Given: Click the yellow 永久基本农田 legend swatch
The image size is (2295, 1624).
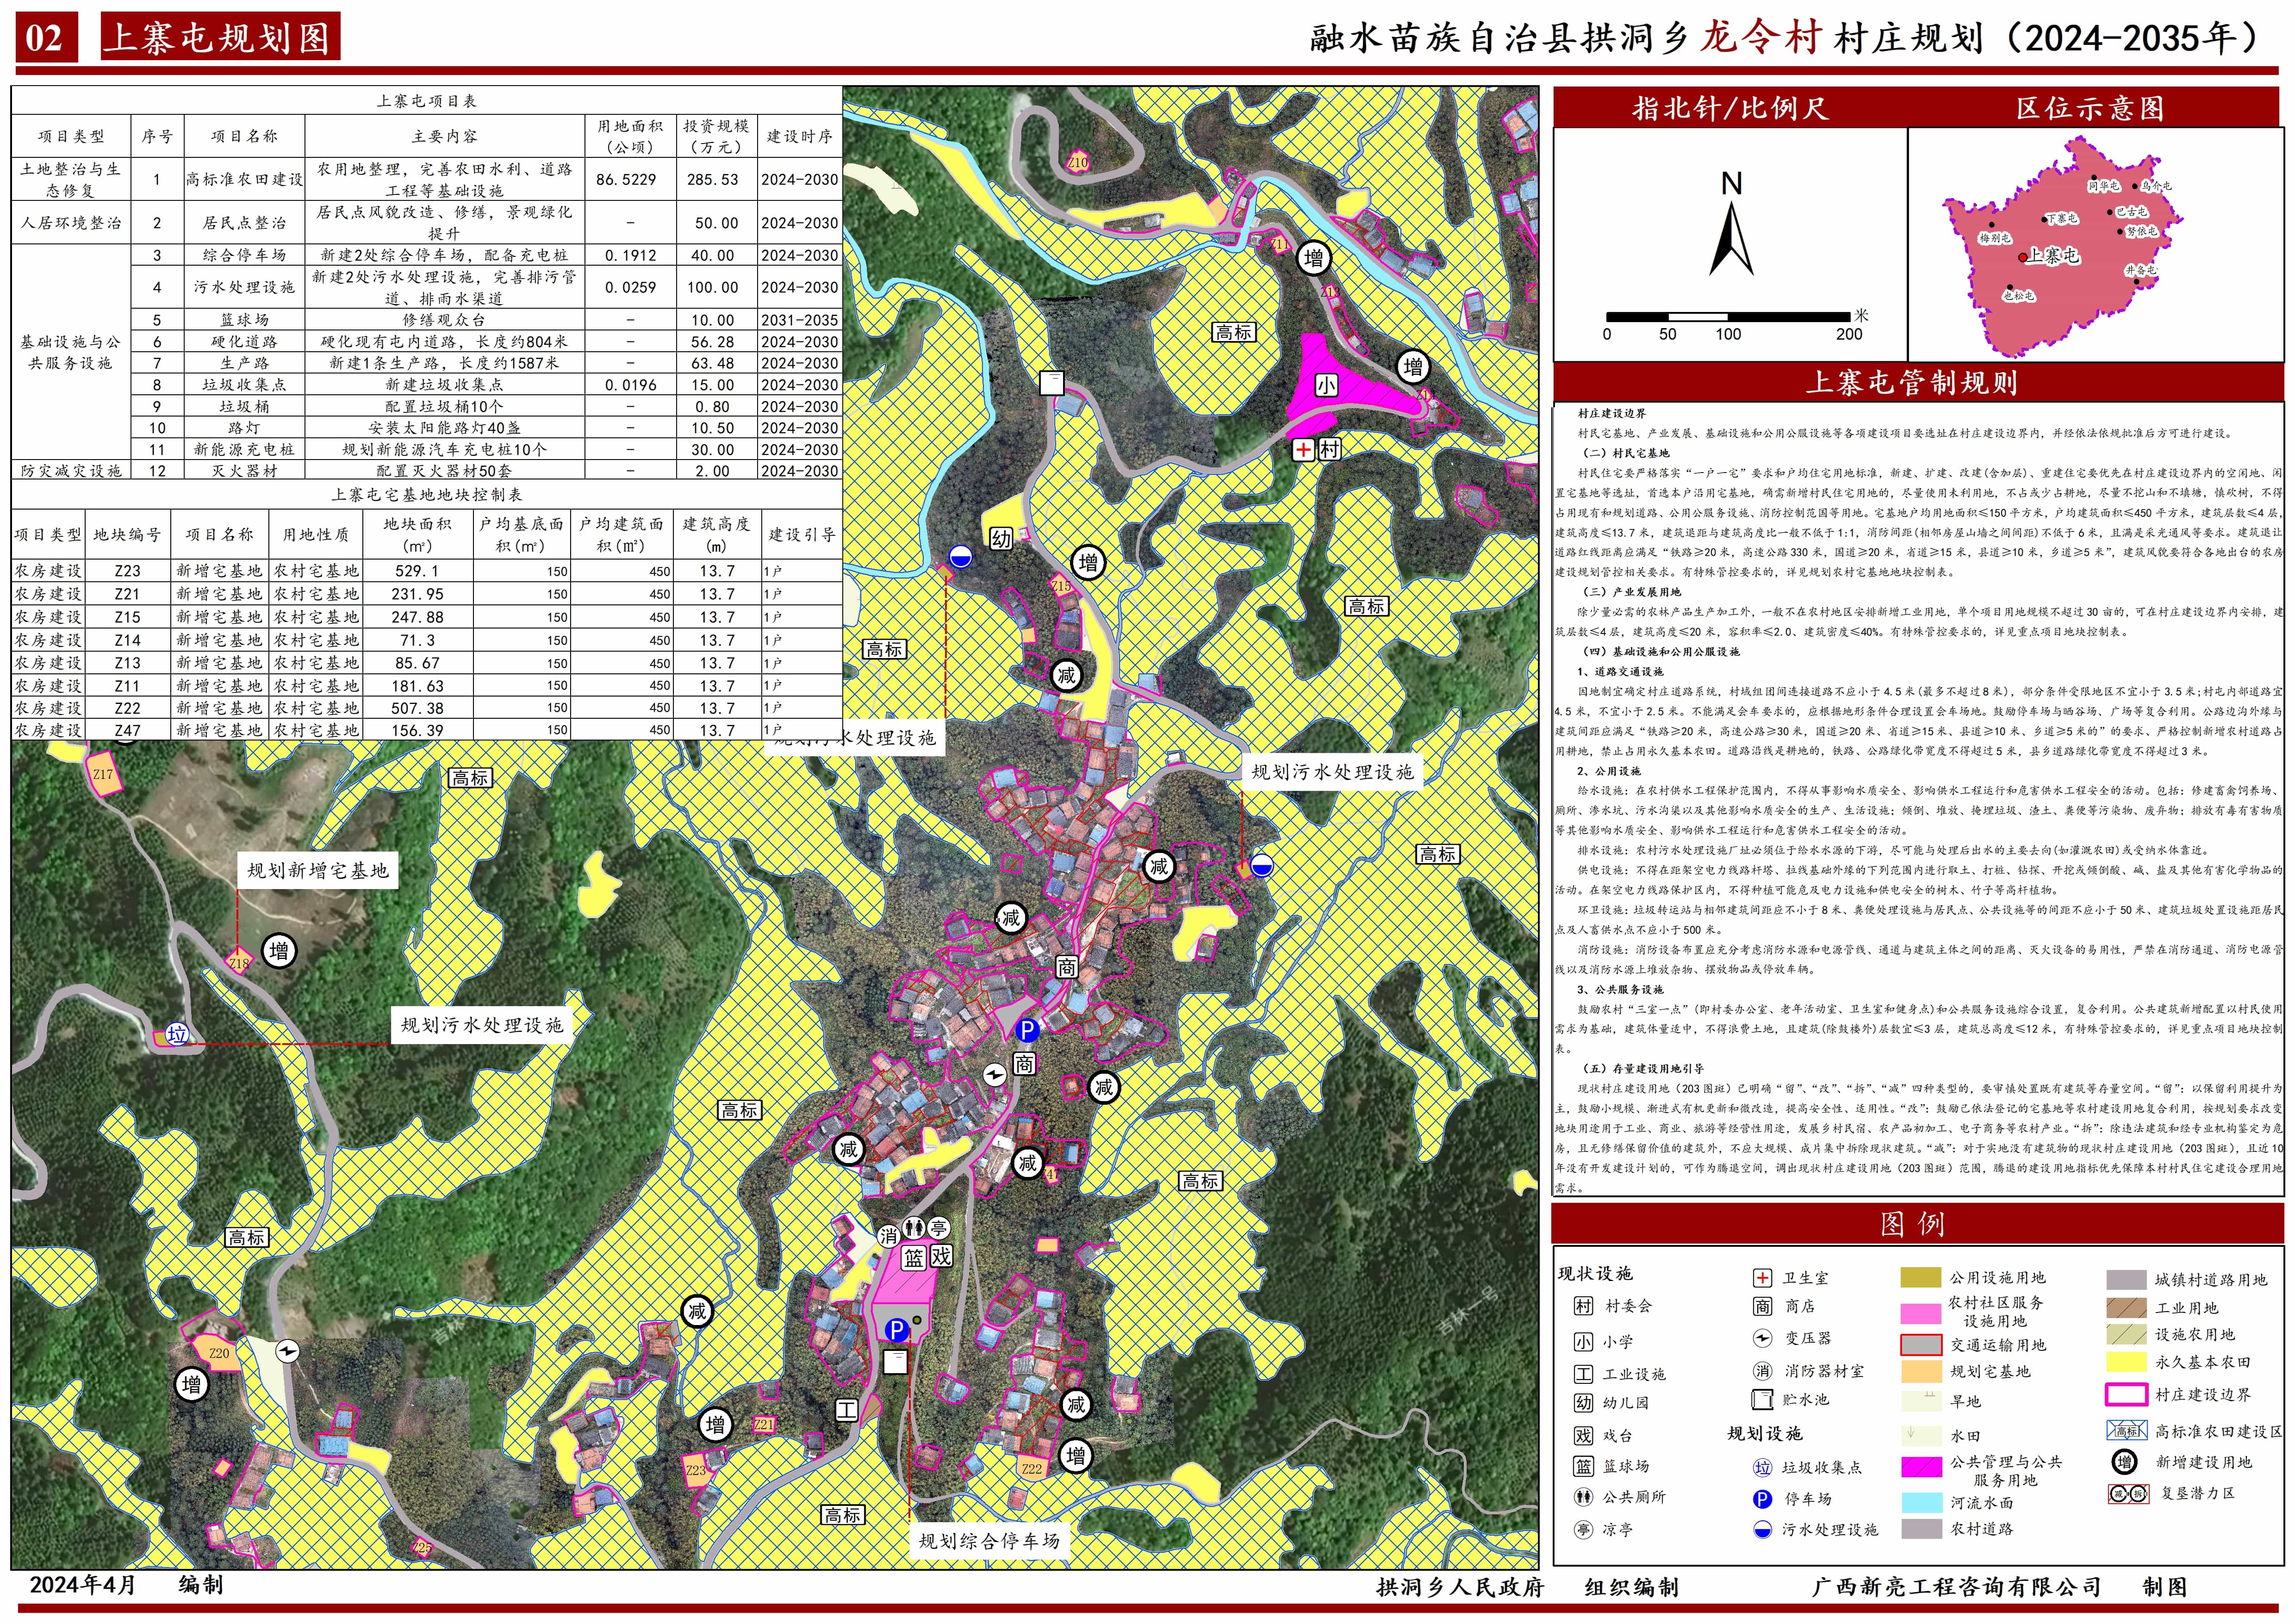Looking at the screenshot, I should 2126,1362.
